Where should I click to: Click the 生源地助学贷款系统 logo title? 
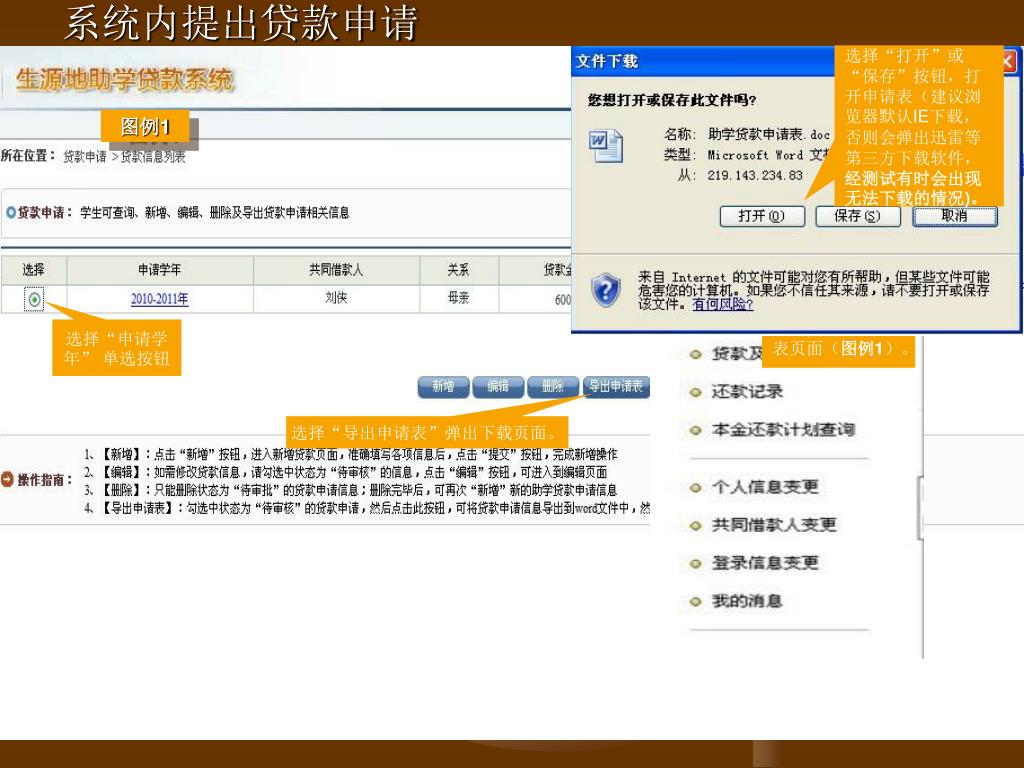click(124, 80)
